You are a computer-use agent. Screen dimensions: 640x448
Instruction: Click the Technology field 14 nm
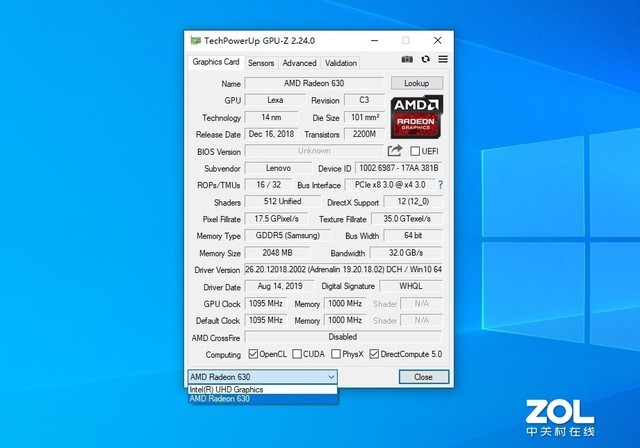pyautogui.click(x=271, y=118)
